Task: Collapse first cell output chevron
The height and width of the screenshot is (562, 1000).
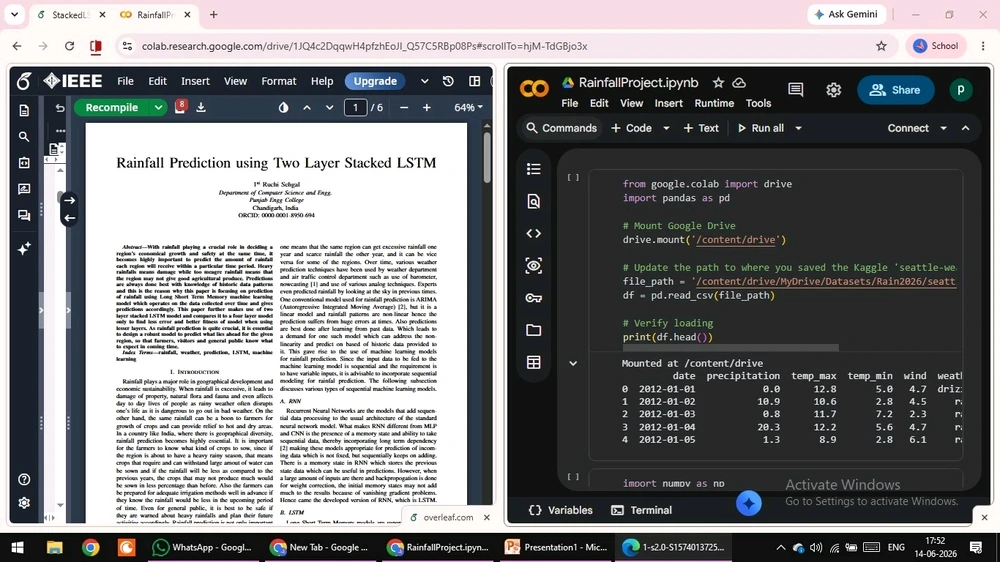Action: (x=573, y=364)
